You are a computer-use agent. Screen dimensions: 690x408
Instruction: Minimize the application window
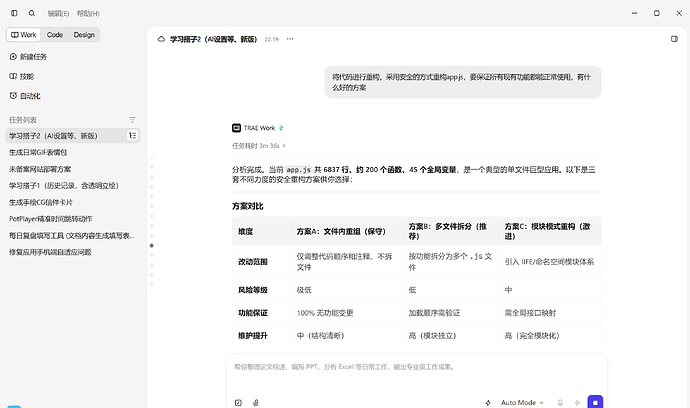[x=634, y=13]
